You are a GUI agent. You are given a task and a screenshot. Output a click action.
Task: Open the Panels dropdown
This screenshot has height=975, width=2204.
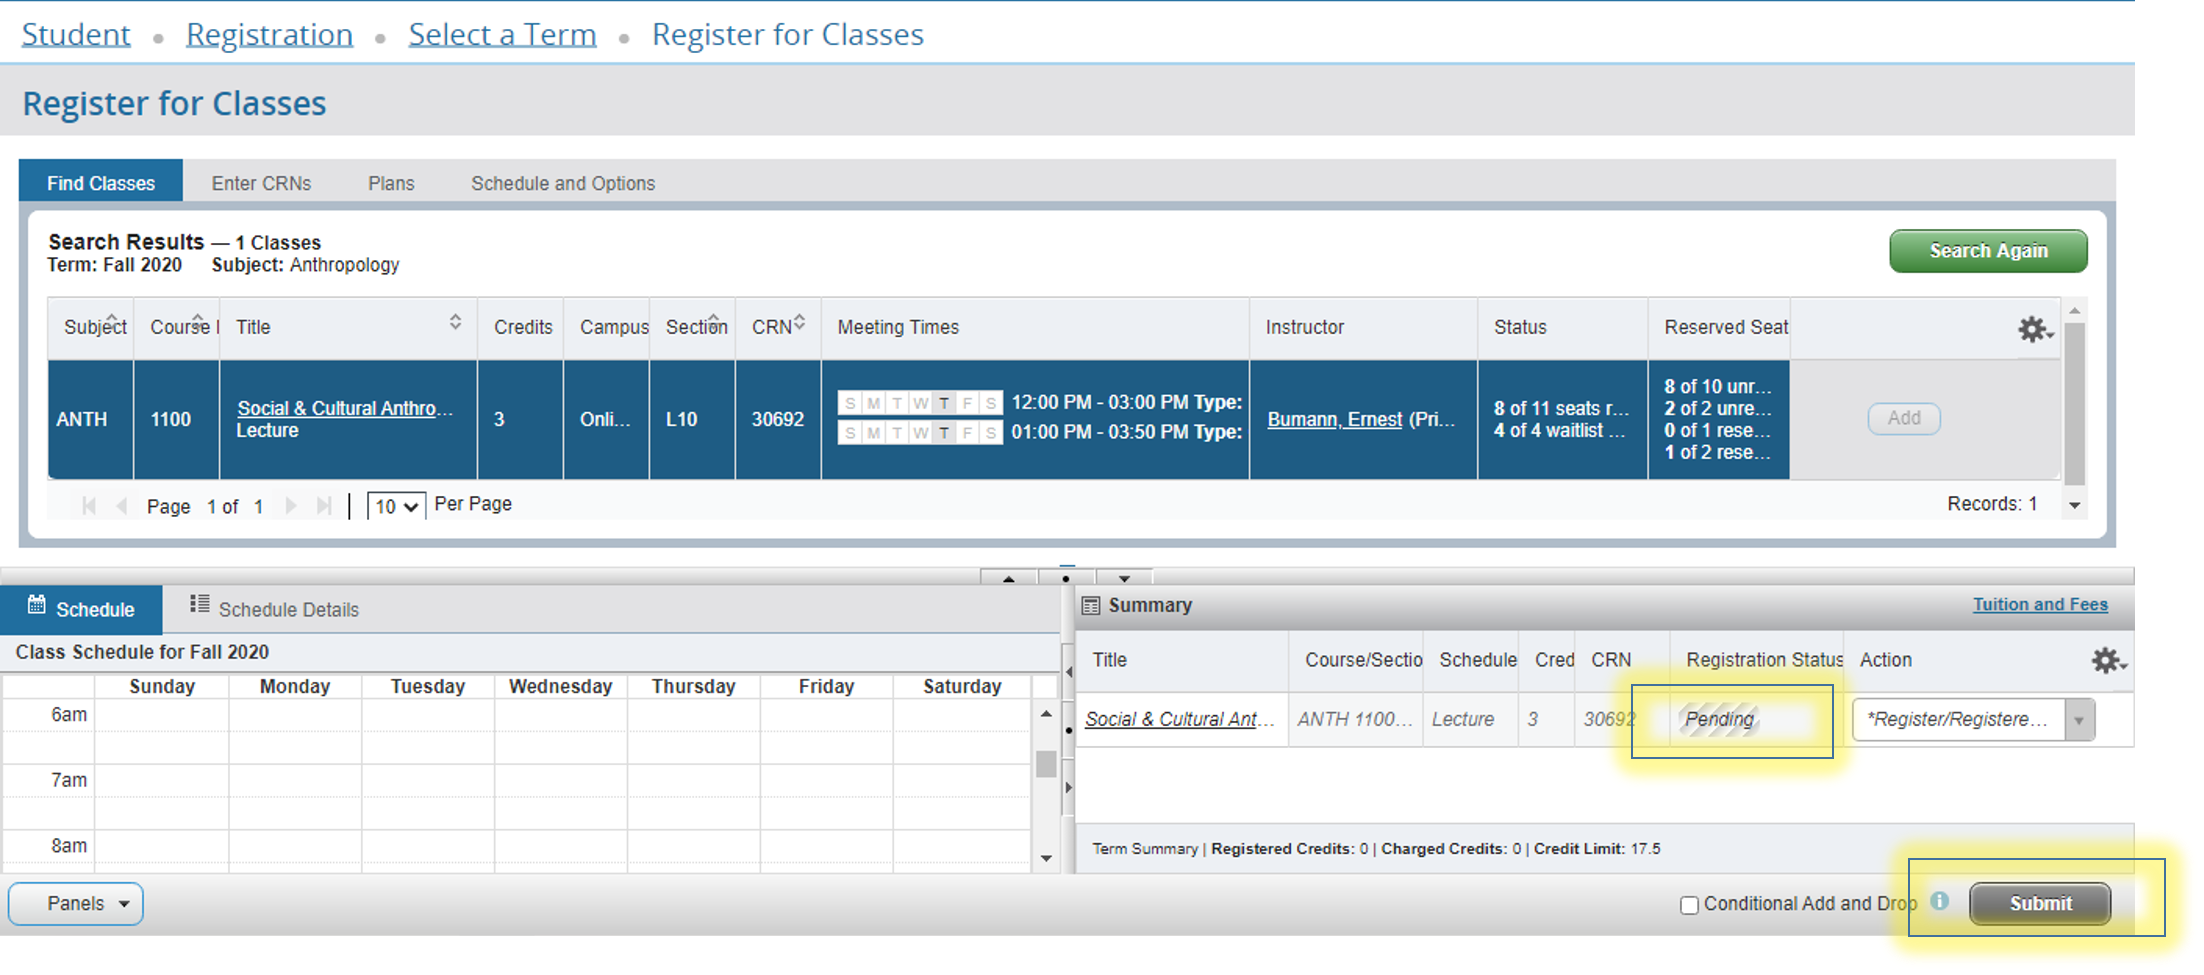pyautogui.click(x=75, y=903)
